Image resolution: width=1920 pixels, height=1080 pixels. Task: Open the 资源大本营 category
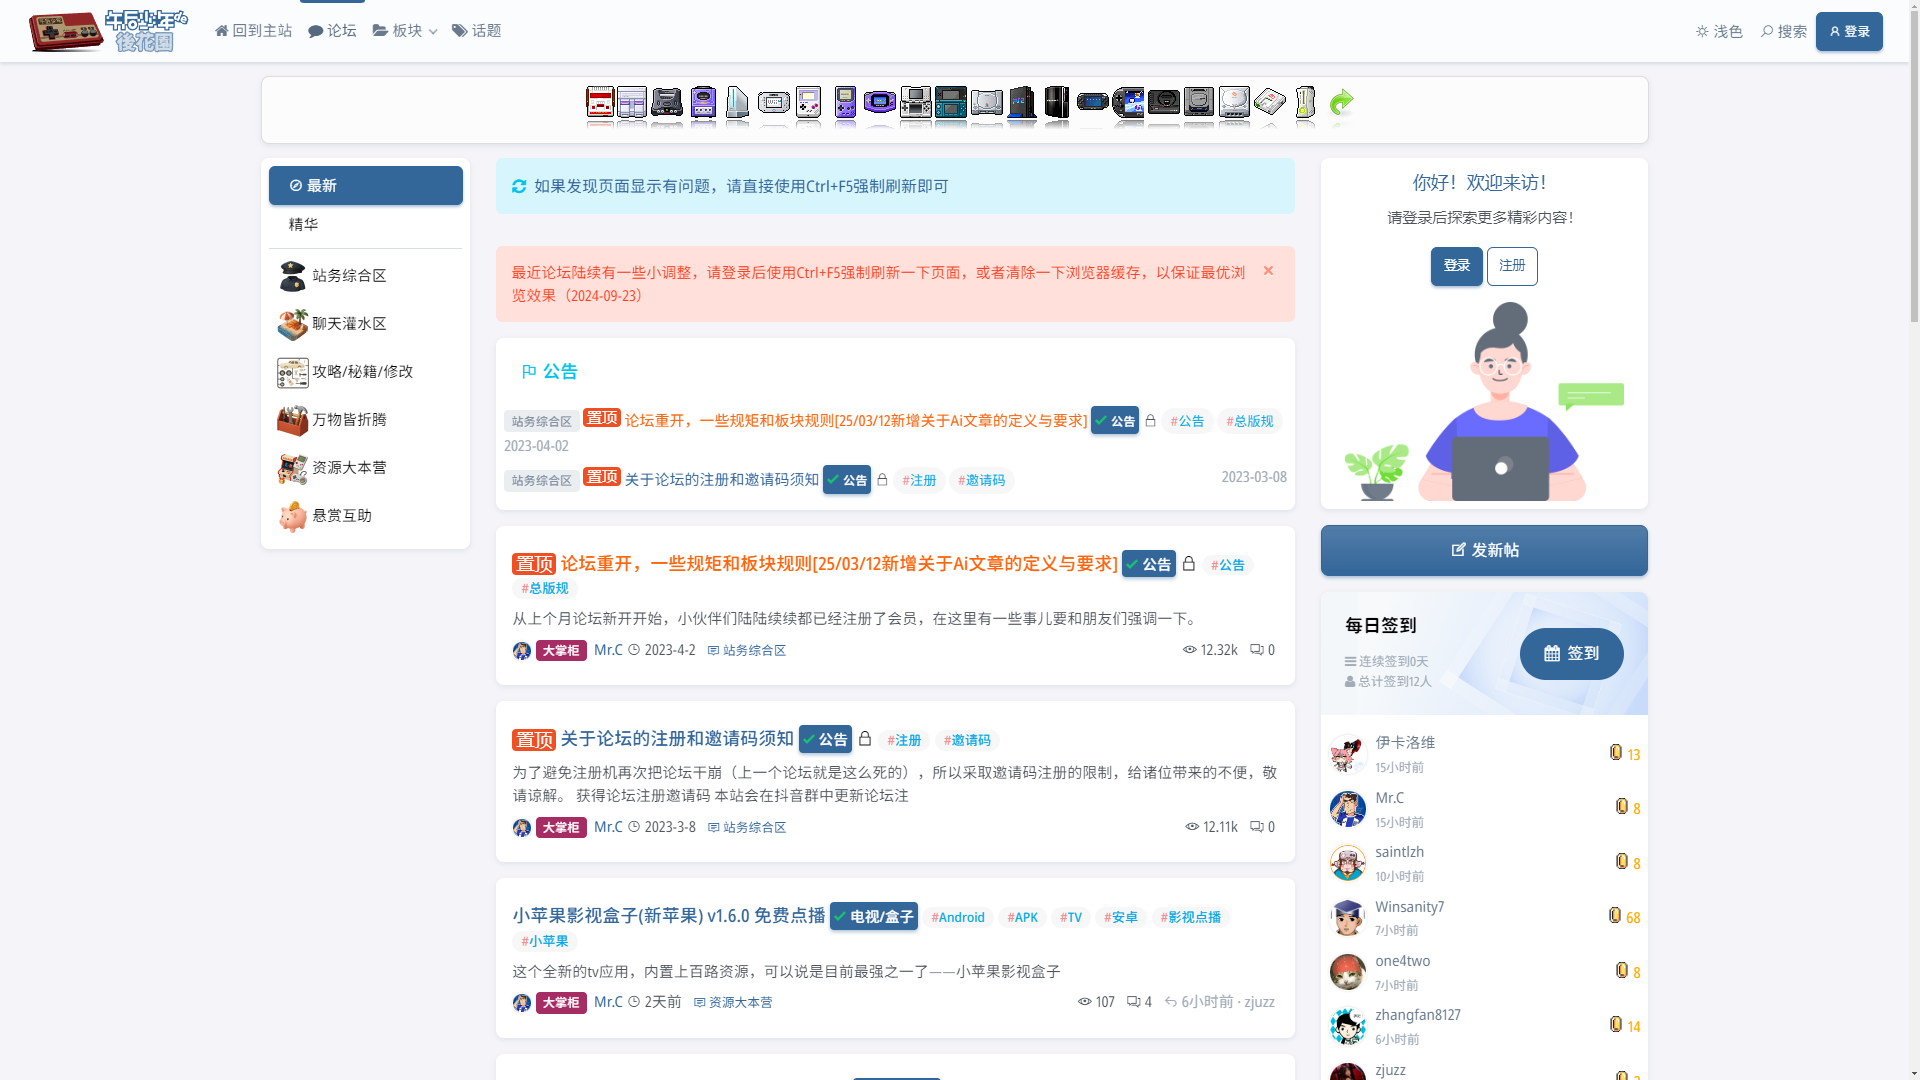(349, 468)
